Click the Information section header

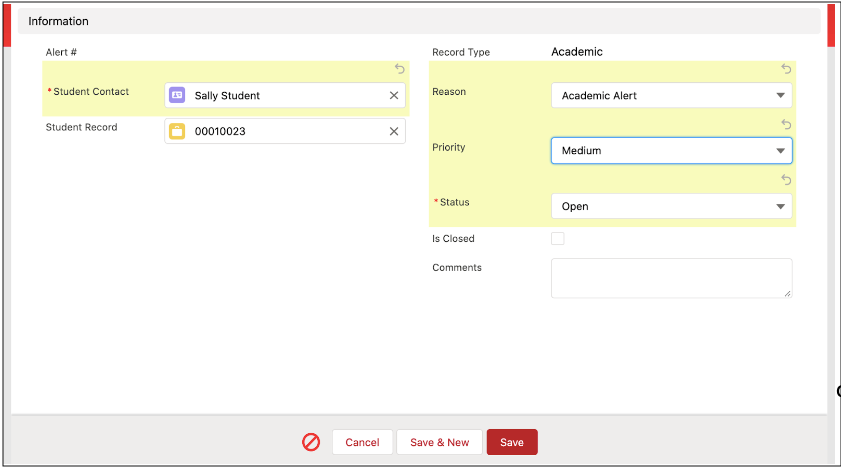point(59,21)
